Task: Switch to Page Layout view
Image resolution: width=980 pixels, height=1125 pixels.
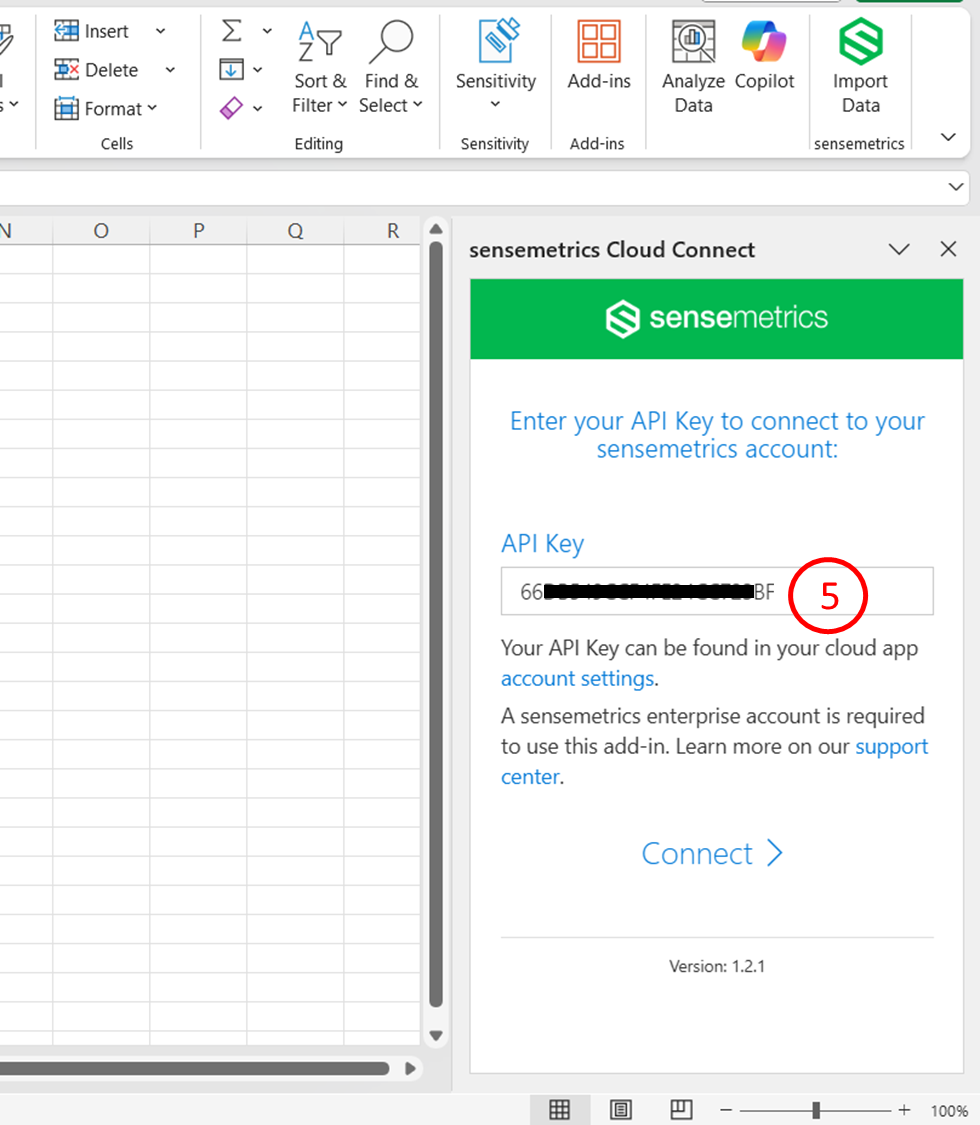Action: [x=621, y=1110]
